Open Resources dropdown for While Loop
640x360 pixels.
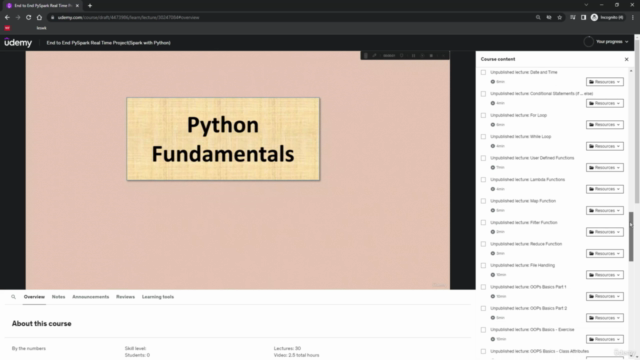[604, 146]
